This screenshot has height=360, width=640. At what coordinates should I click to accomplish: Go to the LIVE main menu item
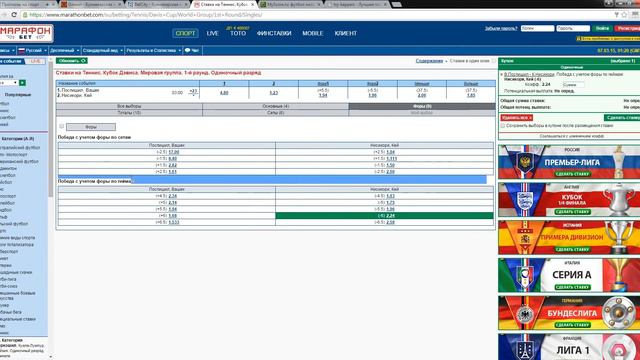coord(213,33)
